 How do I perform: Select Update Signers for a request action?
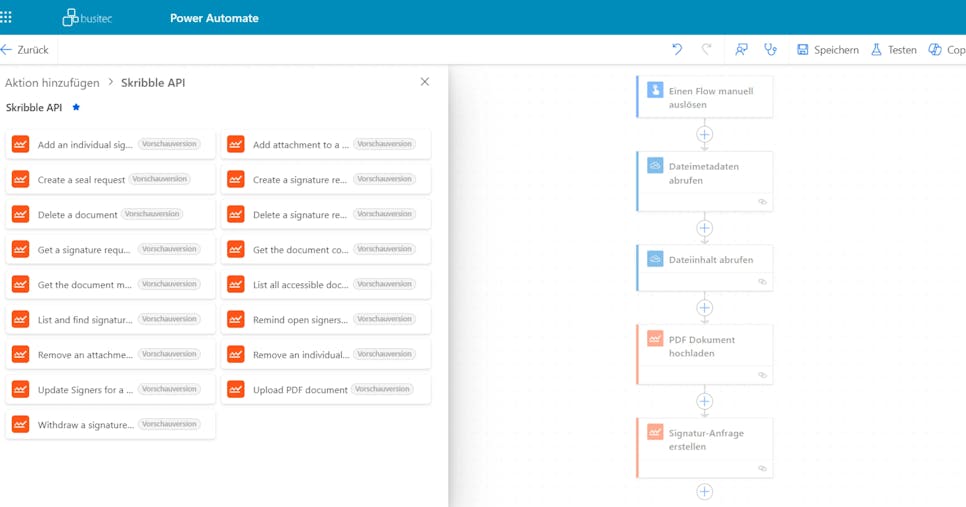(111, 391)
